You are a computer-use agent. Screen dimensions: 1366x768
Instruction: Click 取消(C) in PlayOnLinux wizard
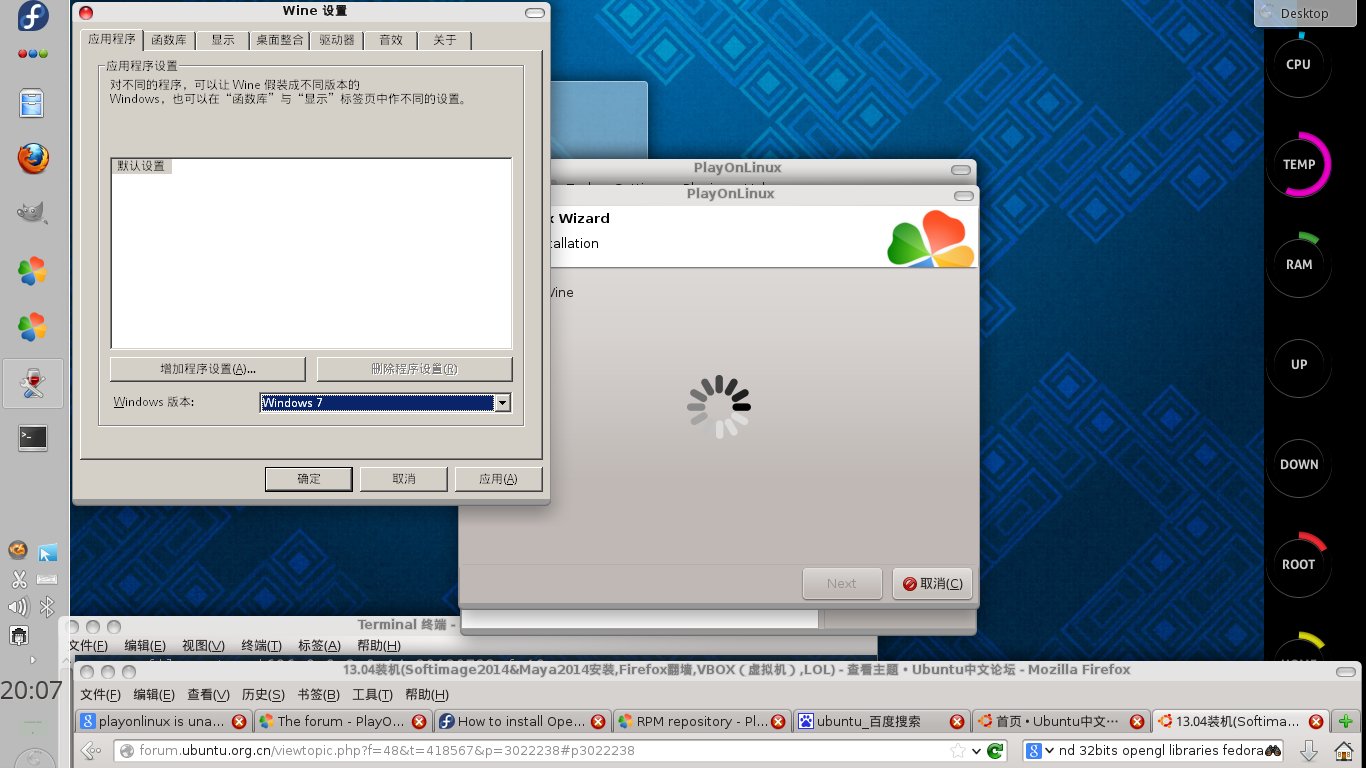[932, 584]
